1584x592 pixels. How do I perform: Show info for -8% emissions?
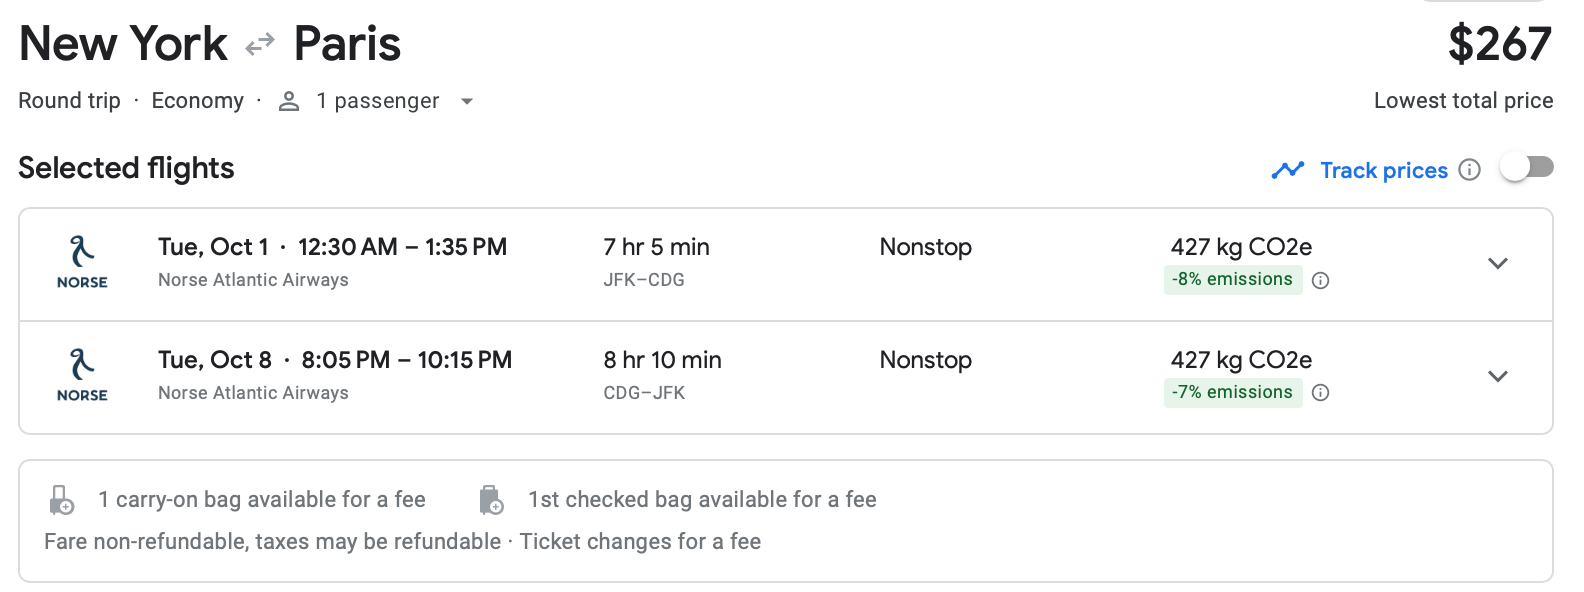[1320, 280]
